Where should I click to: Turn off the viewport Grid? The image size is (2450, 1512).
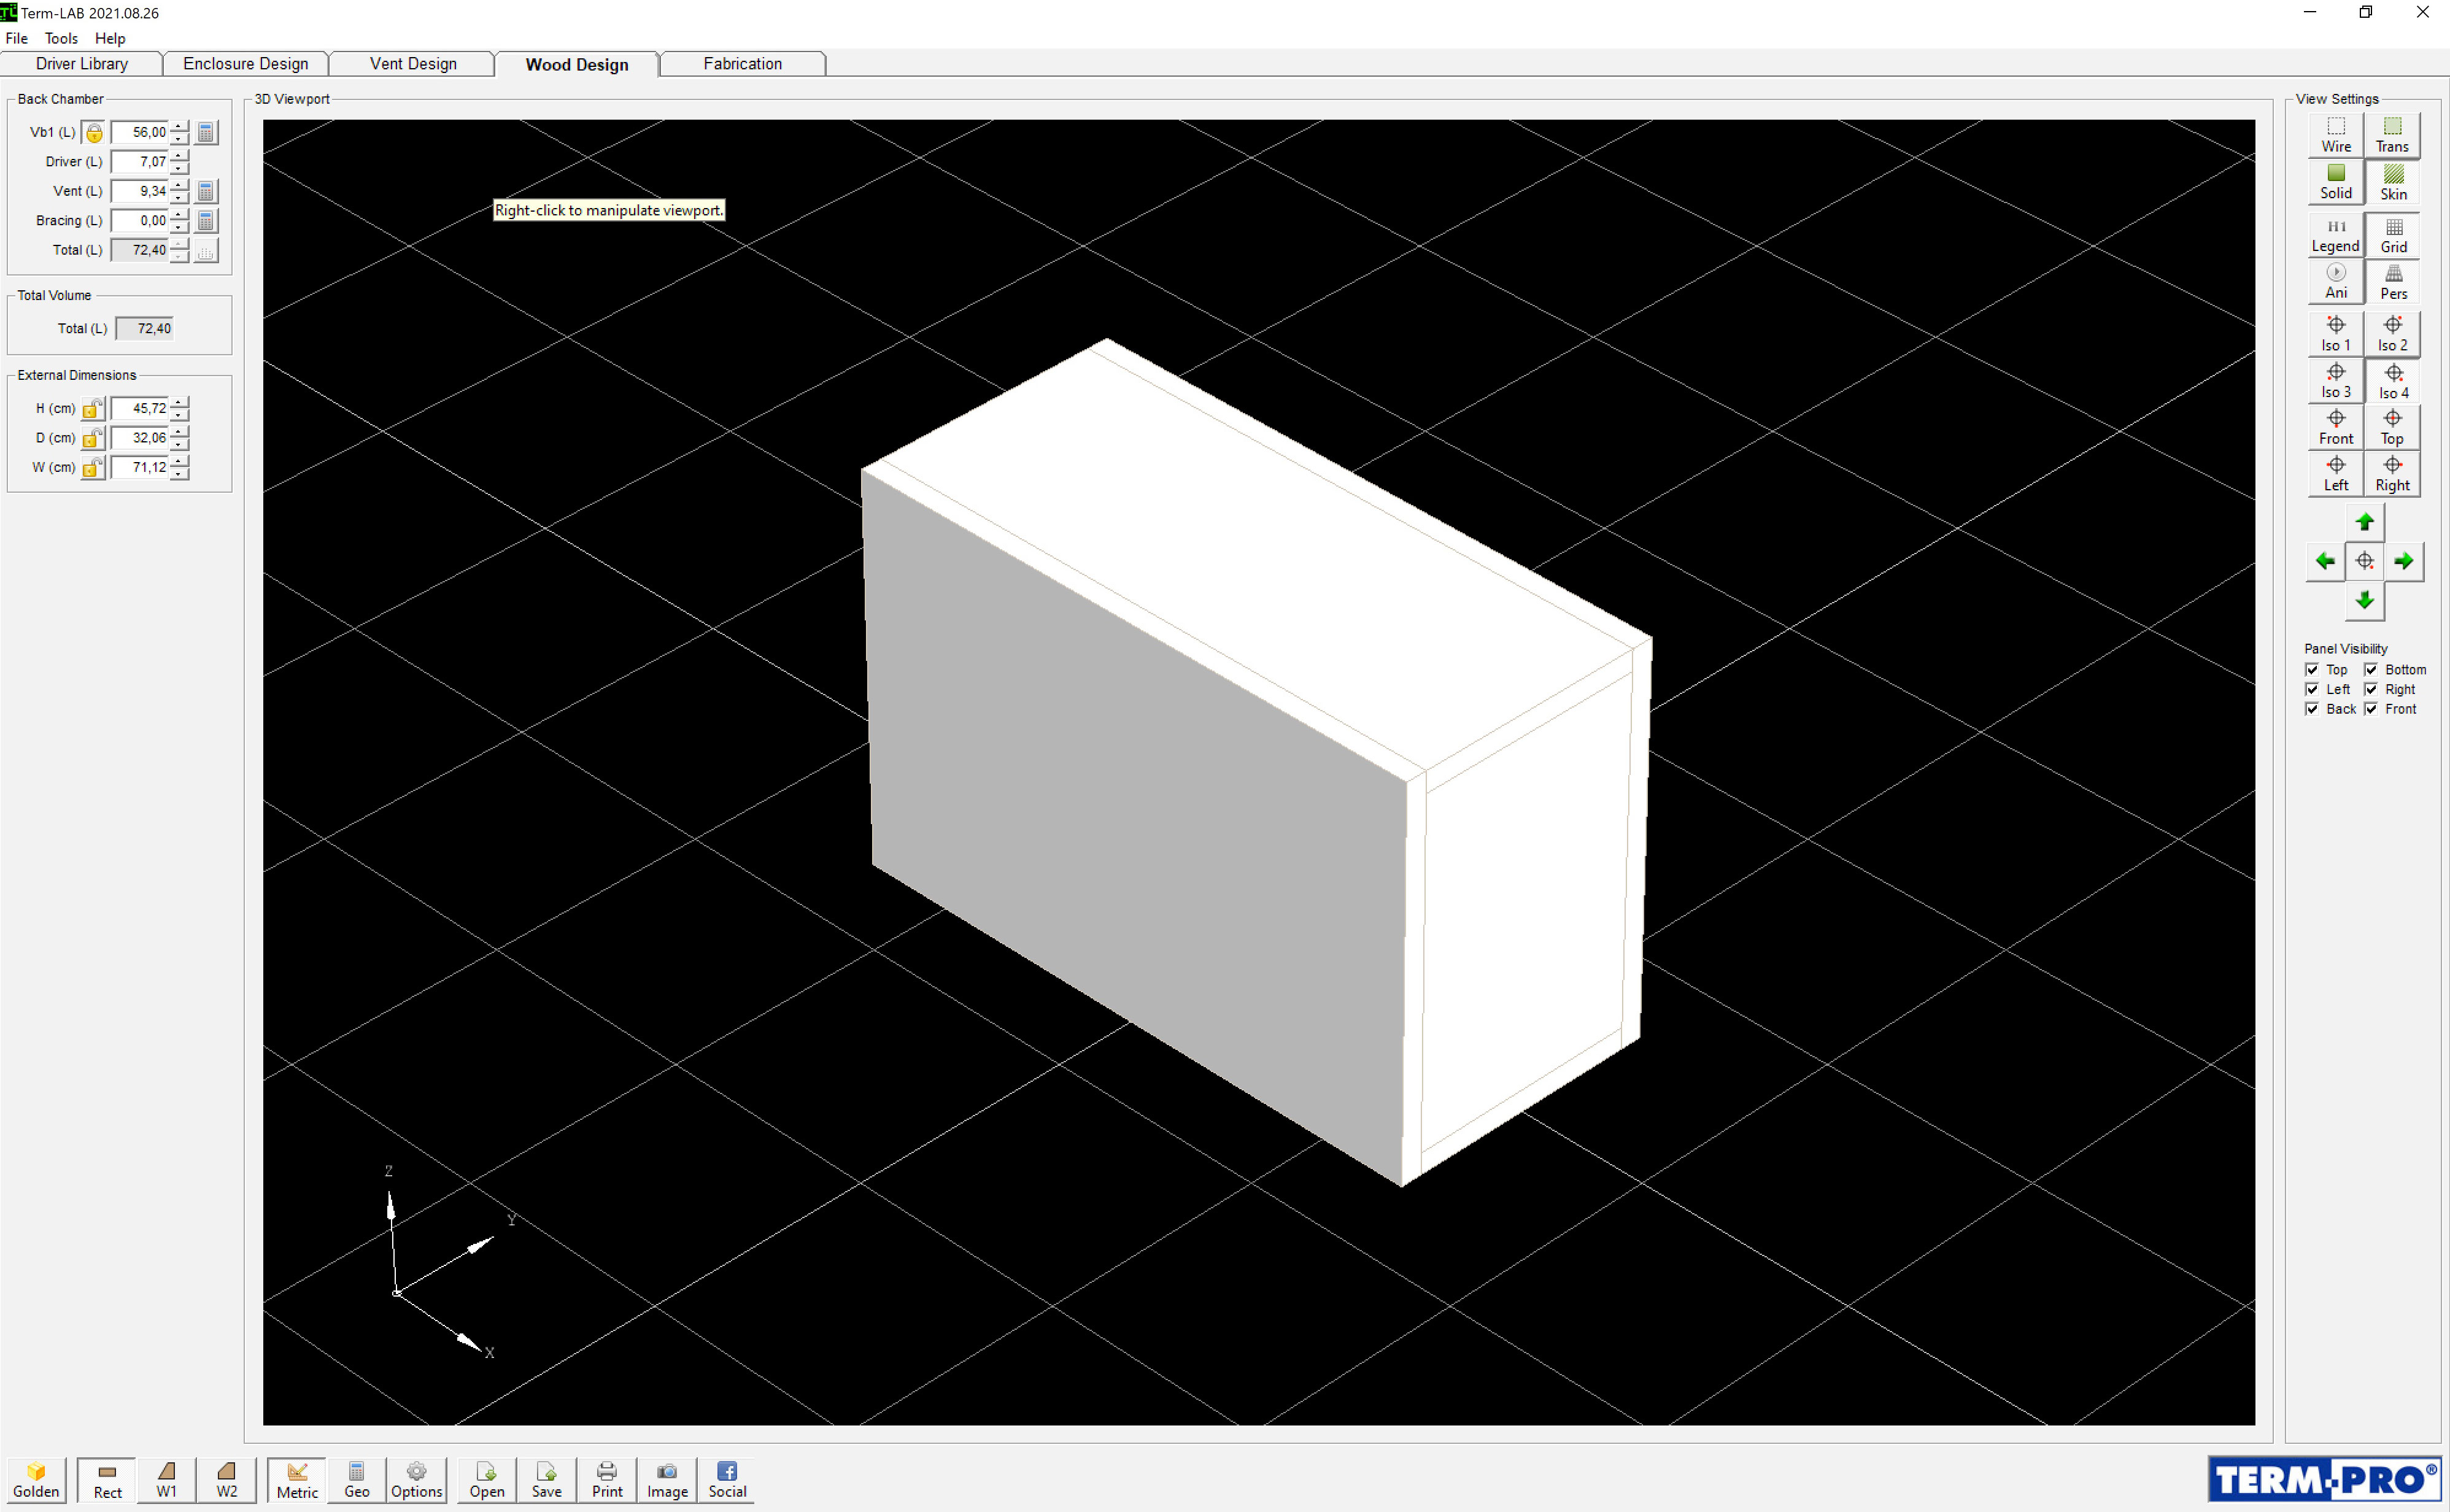[2393, 235]
